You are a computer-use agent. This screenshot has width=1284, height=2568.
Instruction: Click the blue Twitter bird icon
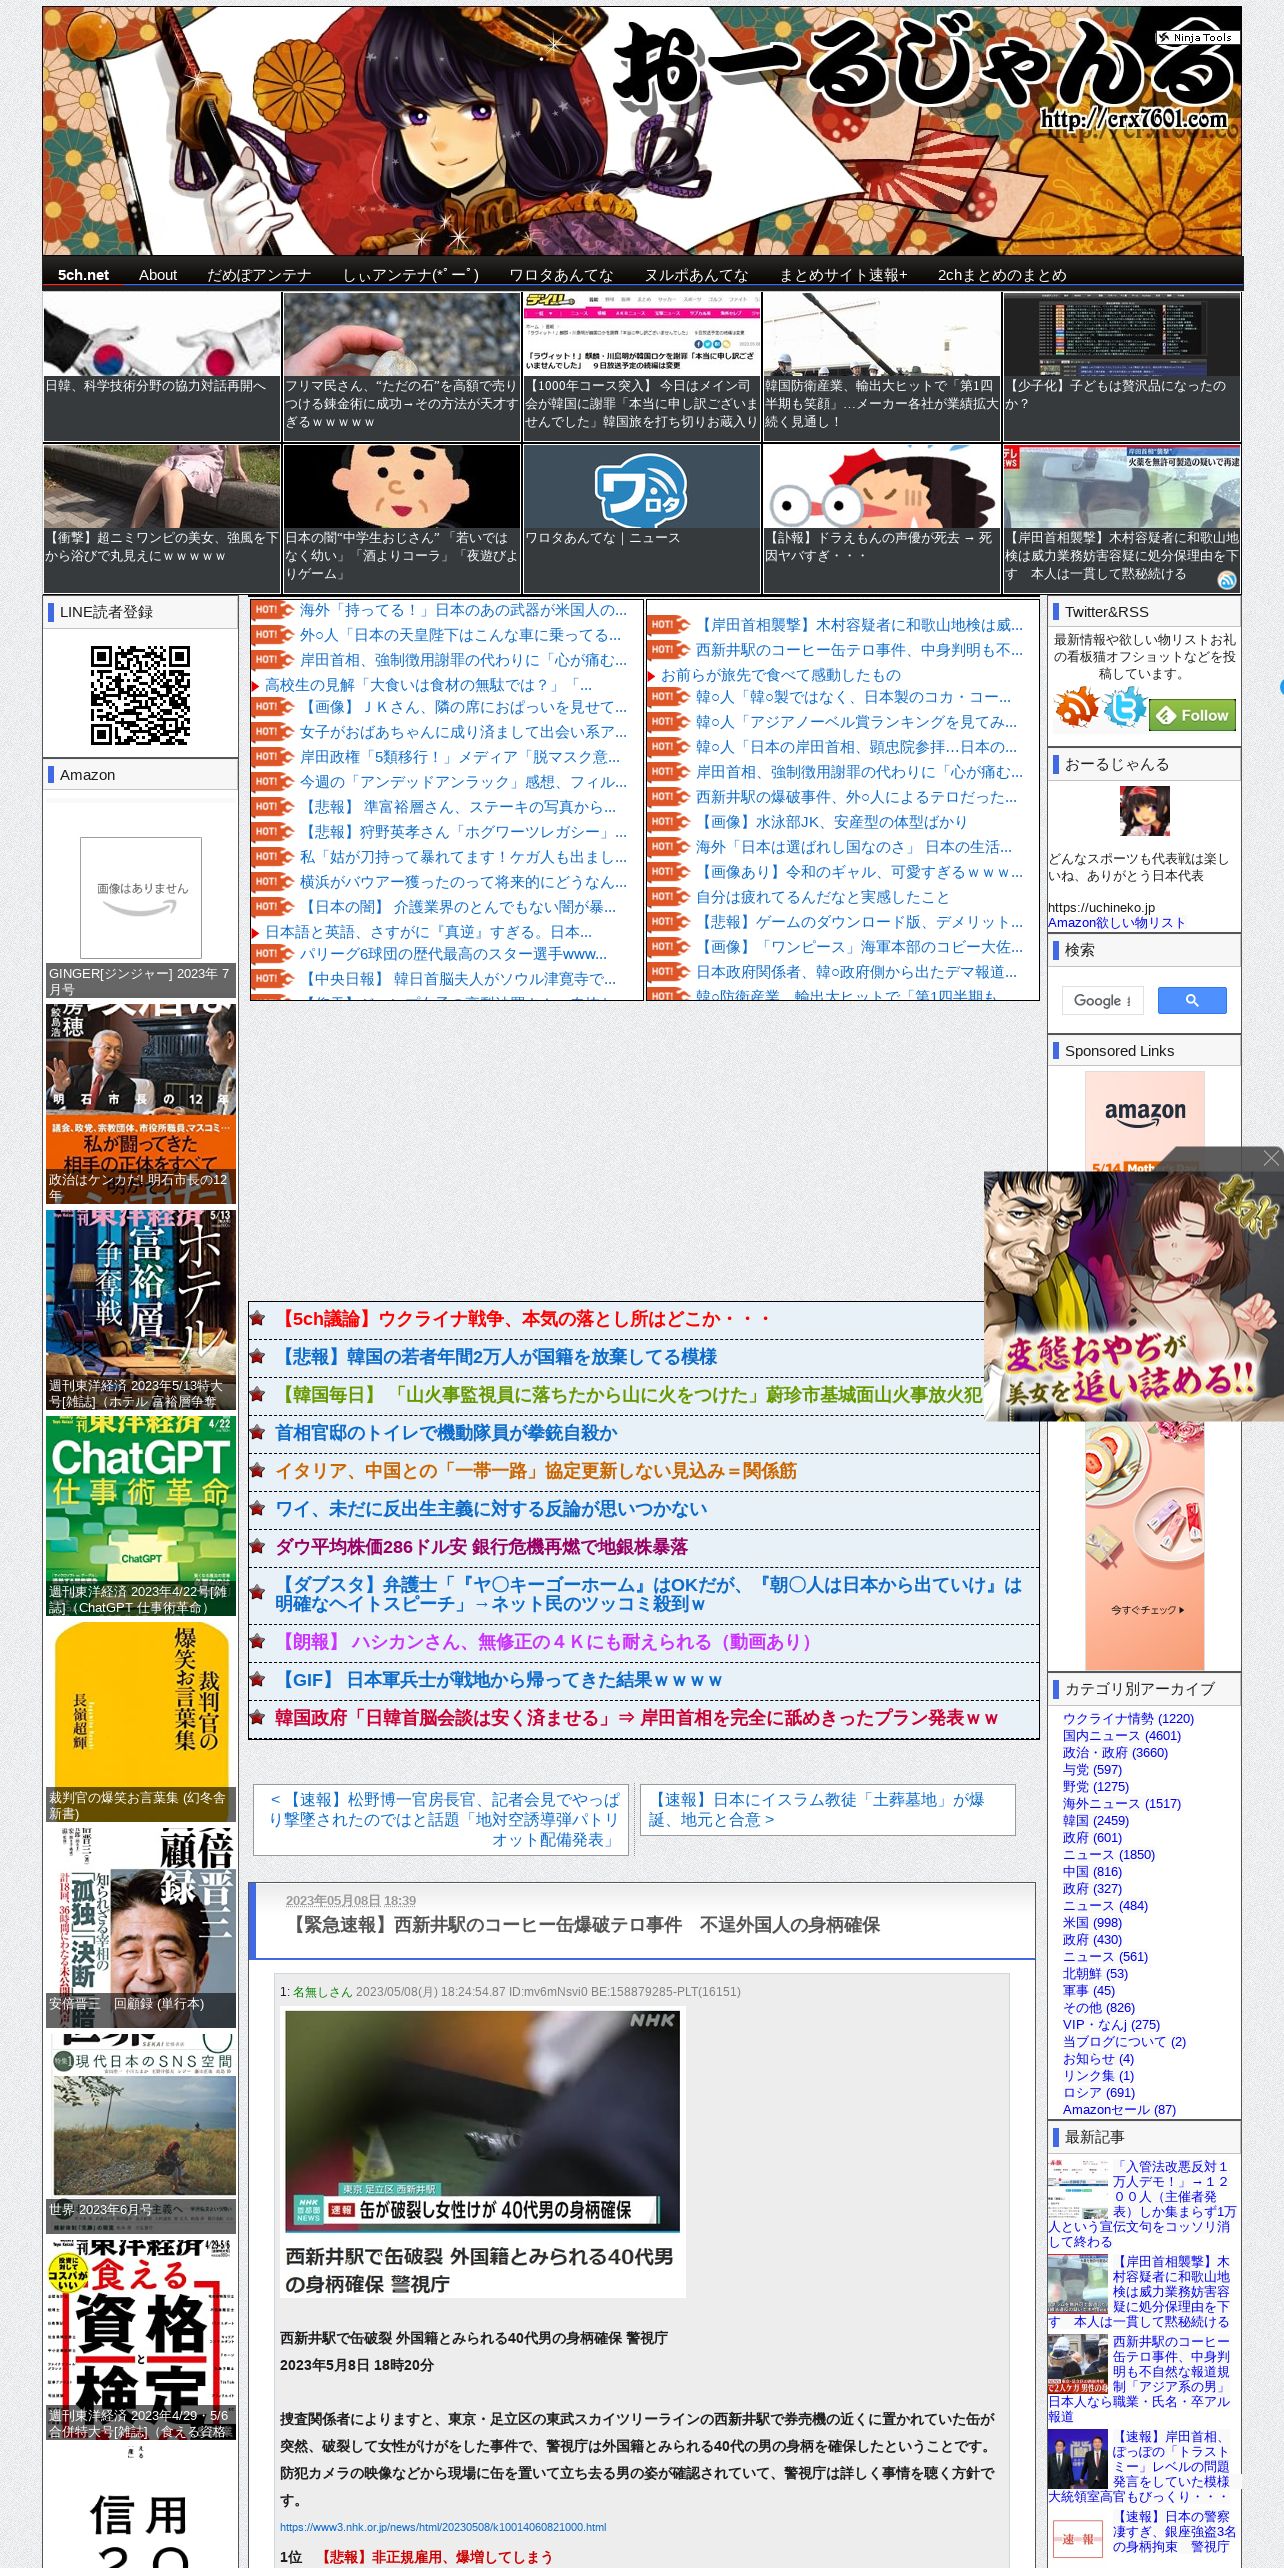pos(1125,707)
